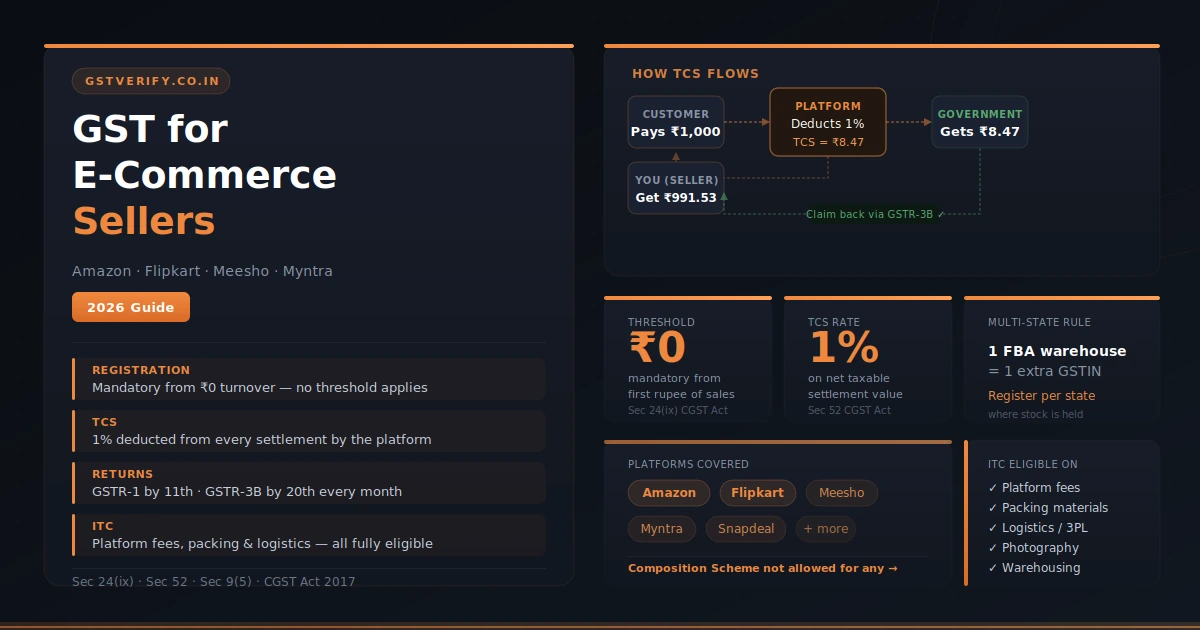Viewport: 1200px width, 630px height.
Task: Click the You (Seller) box
Action: (x=676, y=189)
